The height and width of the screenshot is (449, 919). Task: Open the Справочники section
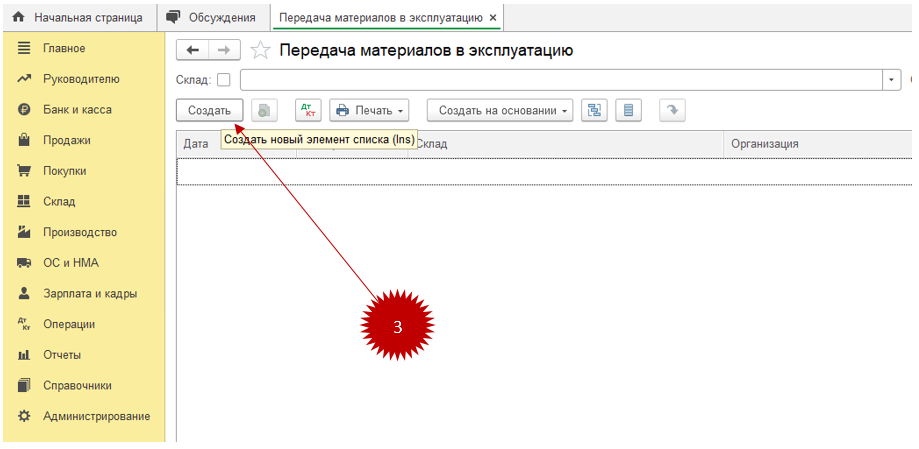click(x=77, y=386)
